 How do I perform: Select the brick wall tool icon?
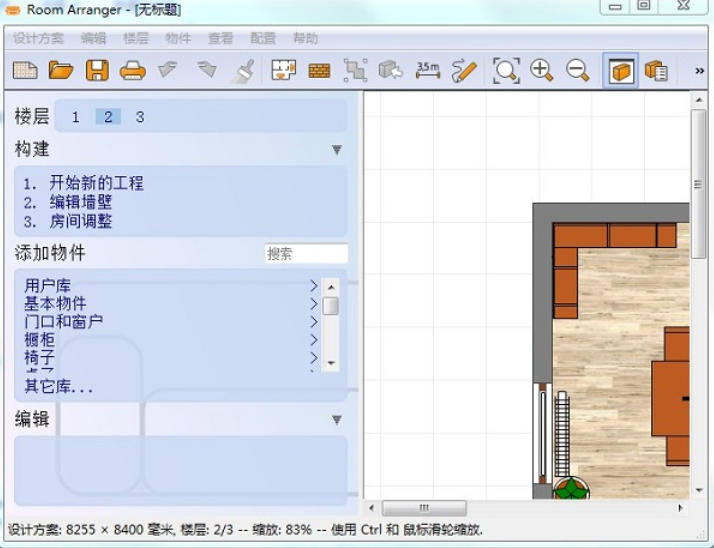pyautogui.click(x=319, y=71)
